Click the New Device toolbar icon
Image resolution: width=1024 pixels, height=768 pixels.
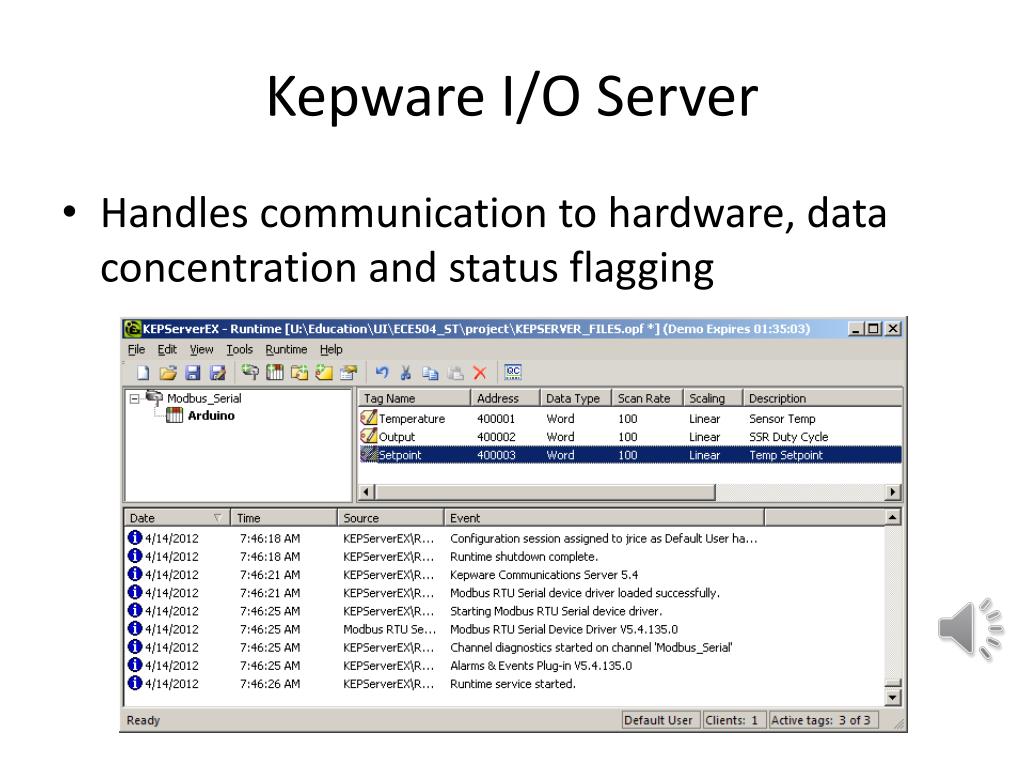[275, 372]
